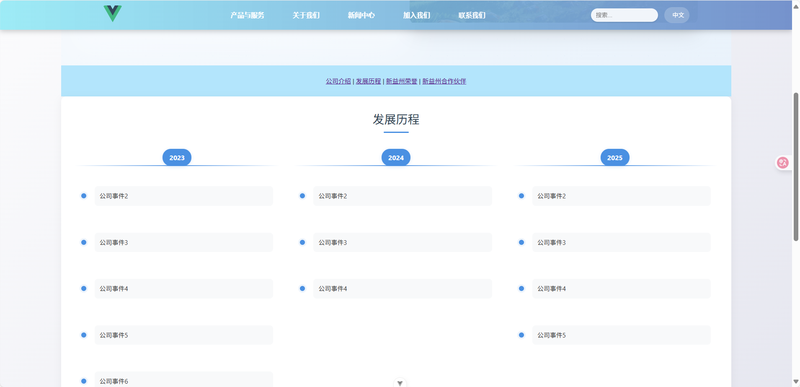Image resolution: width=800 pixels, height=387 pixels.
Task: Click the blue dot beside 2025 公司事件5
Action: click(x=521, y=335)
